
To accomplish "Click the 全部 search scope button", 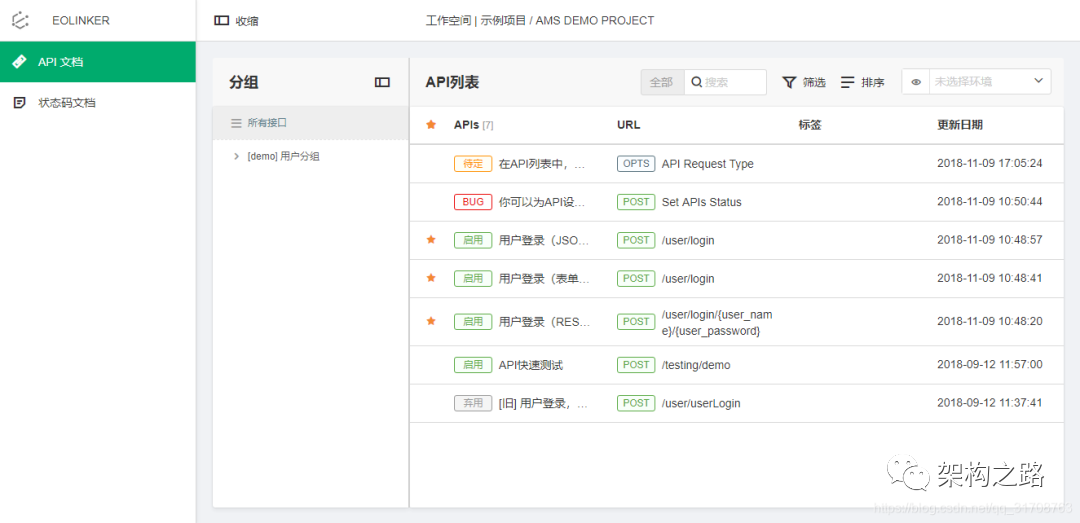I will [x=662, y=82].
